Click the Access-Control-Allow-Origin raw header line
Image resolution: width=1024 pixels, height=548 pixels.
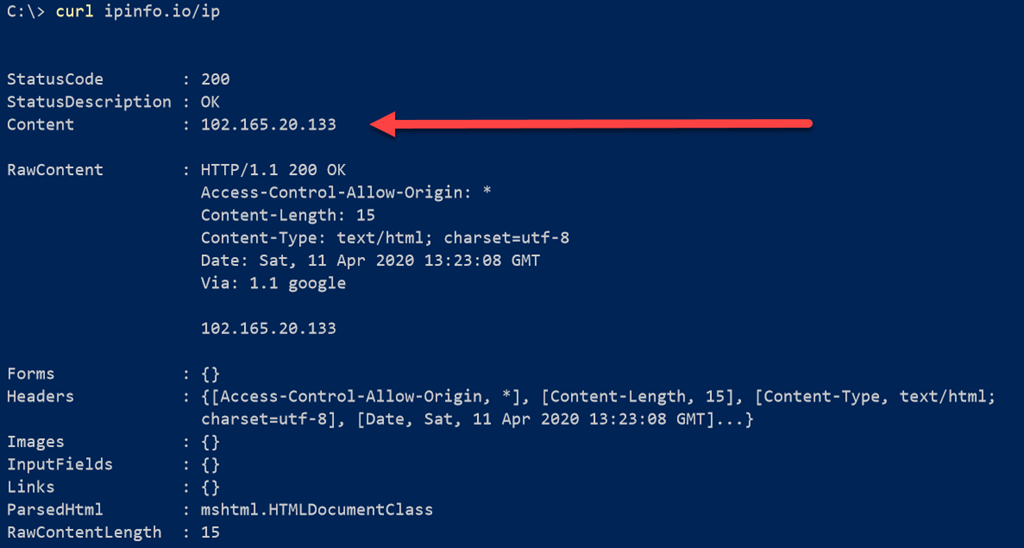click(346, 193)
